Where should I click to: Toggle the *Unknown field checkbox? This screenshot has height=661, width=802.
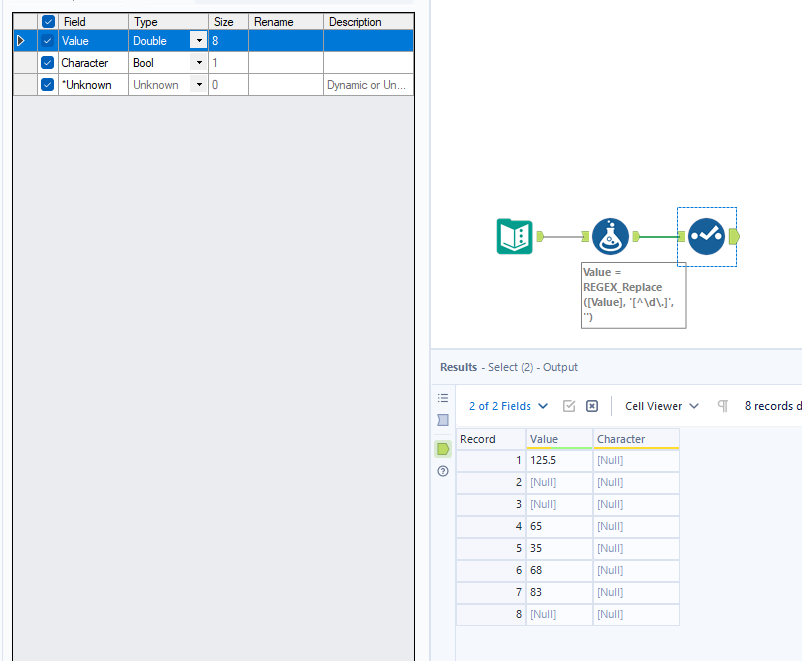click(x=46, y=84)
